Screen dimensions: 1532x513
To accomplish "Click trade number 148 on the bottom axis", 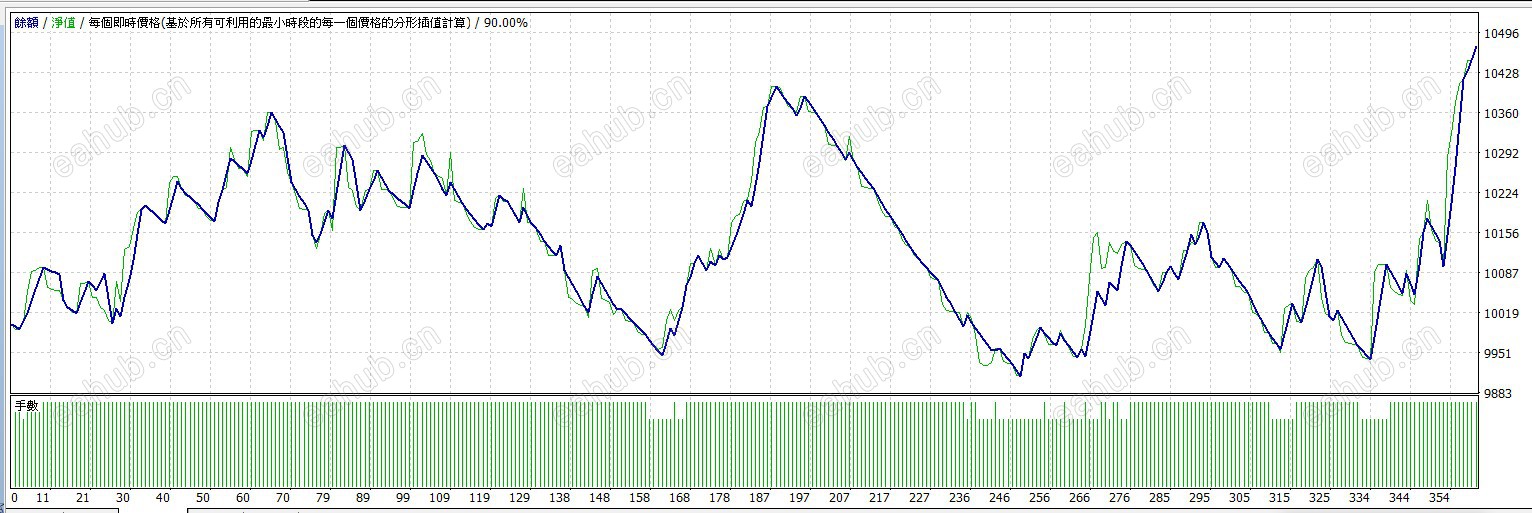I will pyautogui.click(x=599, y=498).
